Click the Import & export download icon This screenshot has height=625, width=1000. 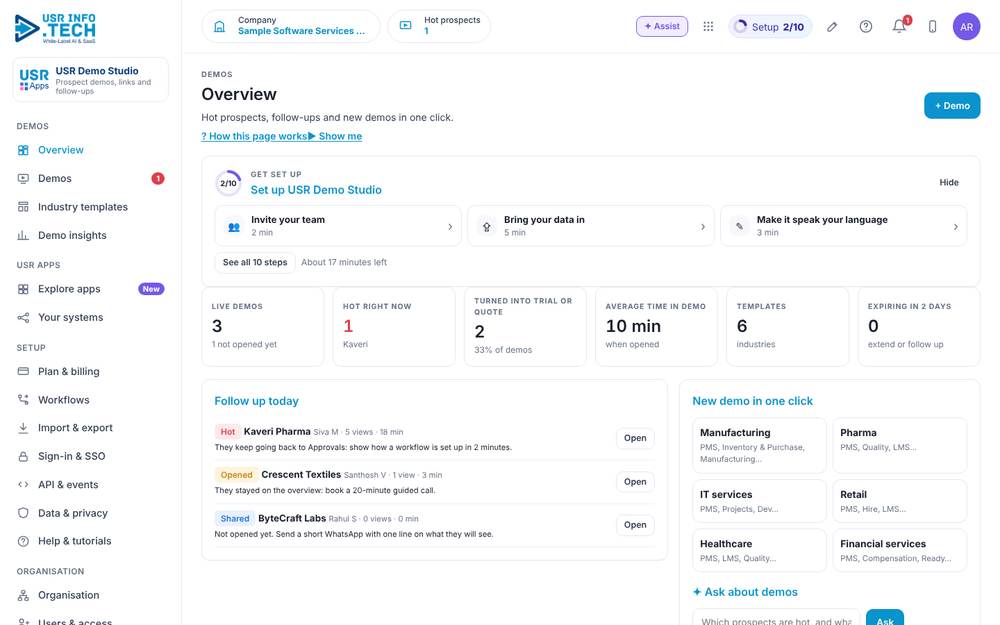[x=23, y=428]
